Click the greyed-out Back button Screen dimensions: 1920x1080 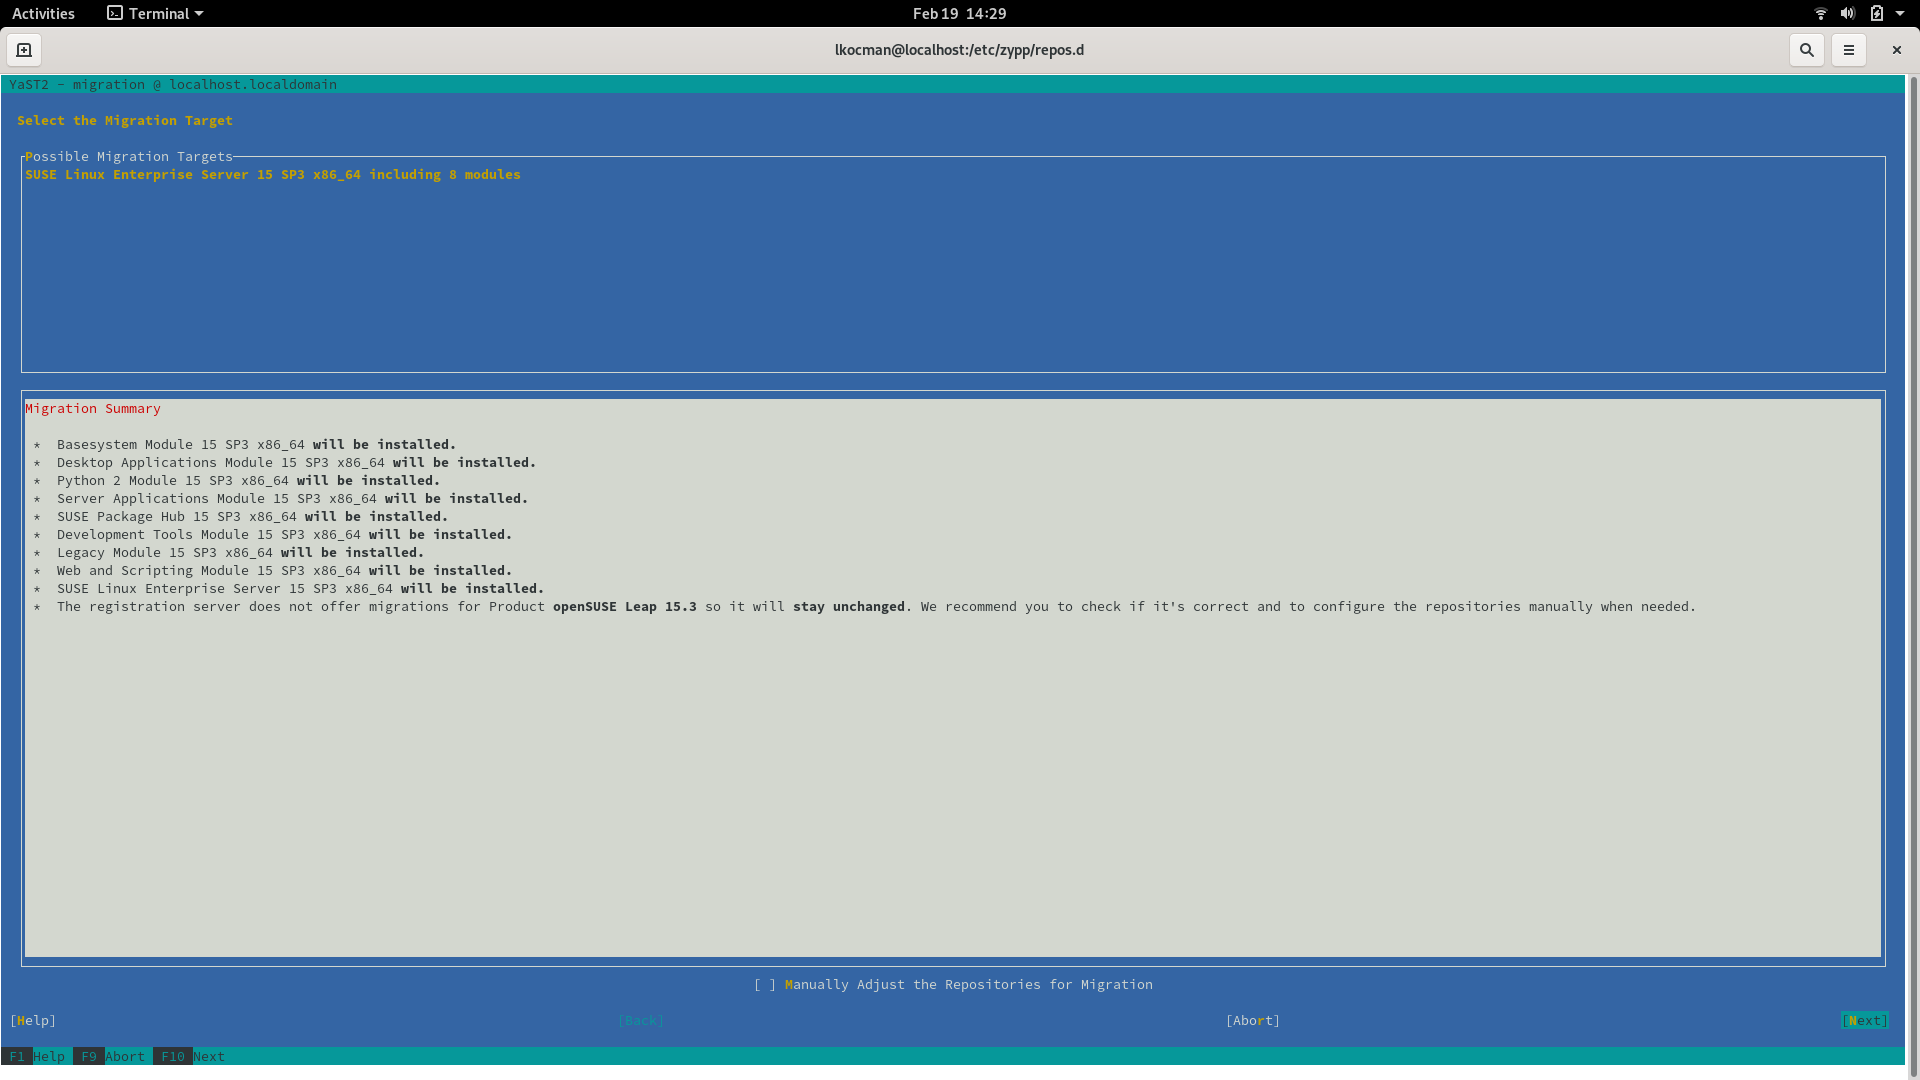click(640, 1021)
